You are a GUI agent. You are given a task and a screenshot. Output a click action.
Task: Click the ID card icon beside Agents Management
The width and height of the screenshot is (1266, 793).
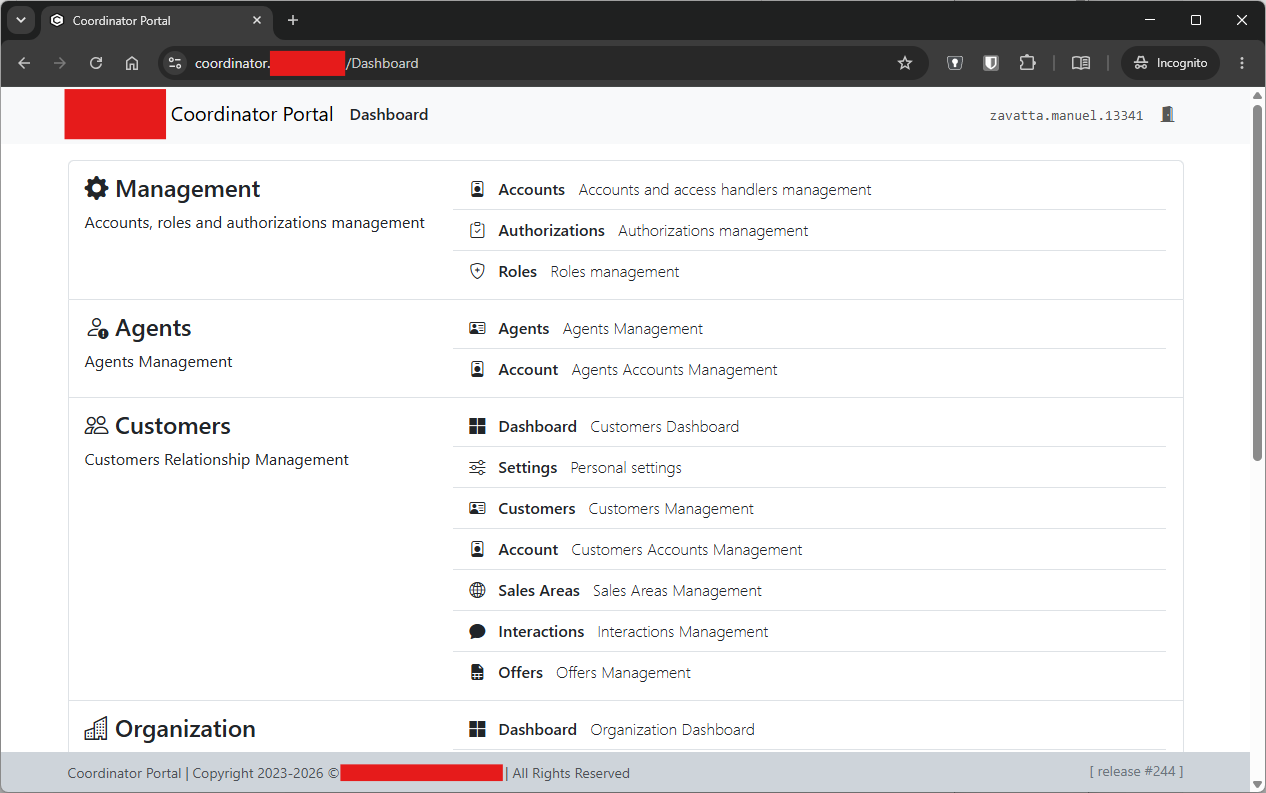point(477,328)
